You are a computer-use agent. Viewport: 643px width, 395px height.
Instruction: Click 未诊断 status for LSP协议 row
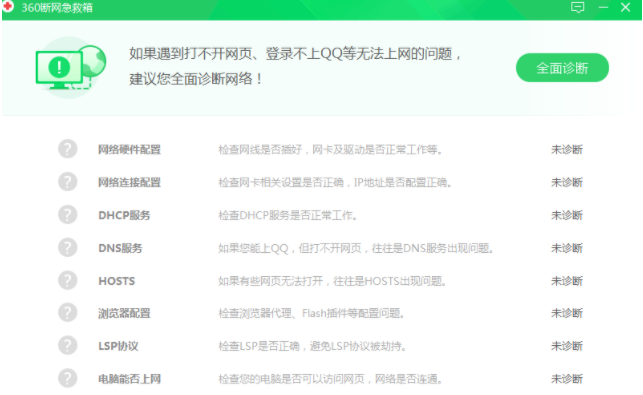[x=567, y=346]
